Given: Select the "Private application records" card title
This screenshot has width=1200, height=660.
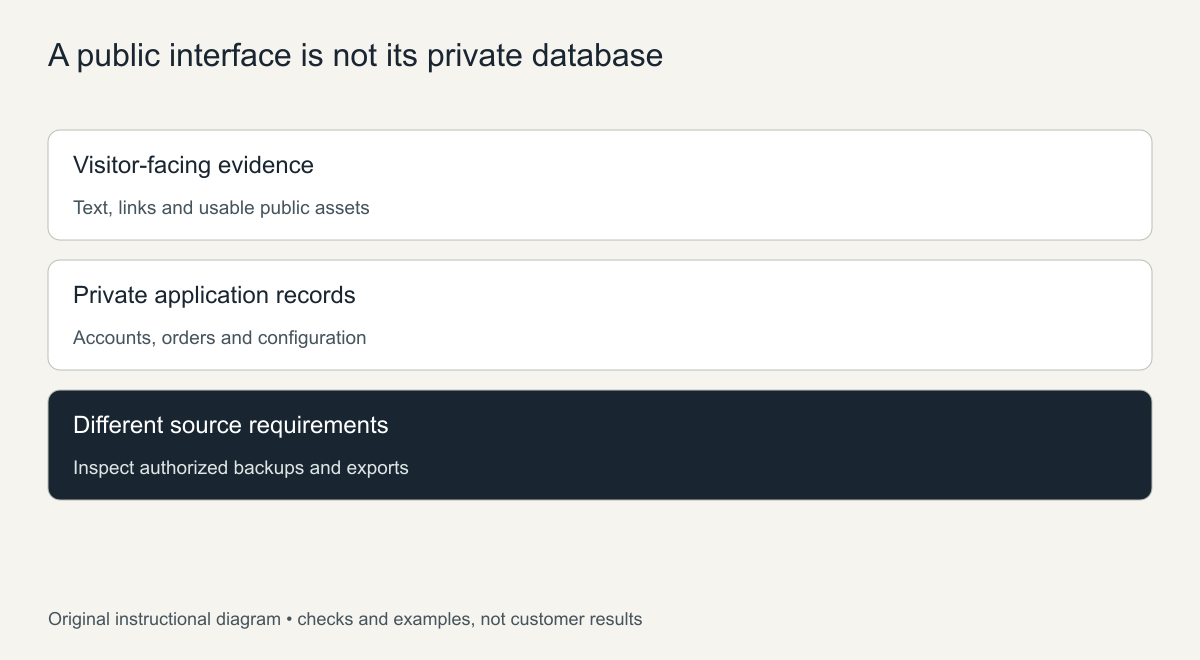Looking at the screenshot, I should (214, 295).
